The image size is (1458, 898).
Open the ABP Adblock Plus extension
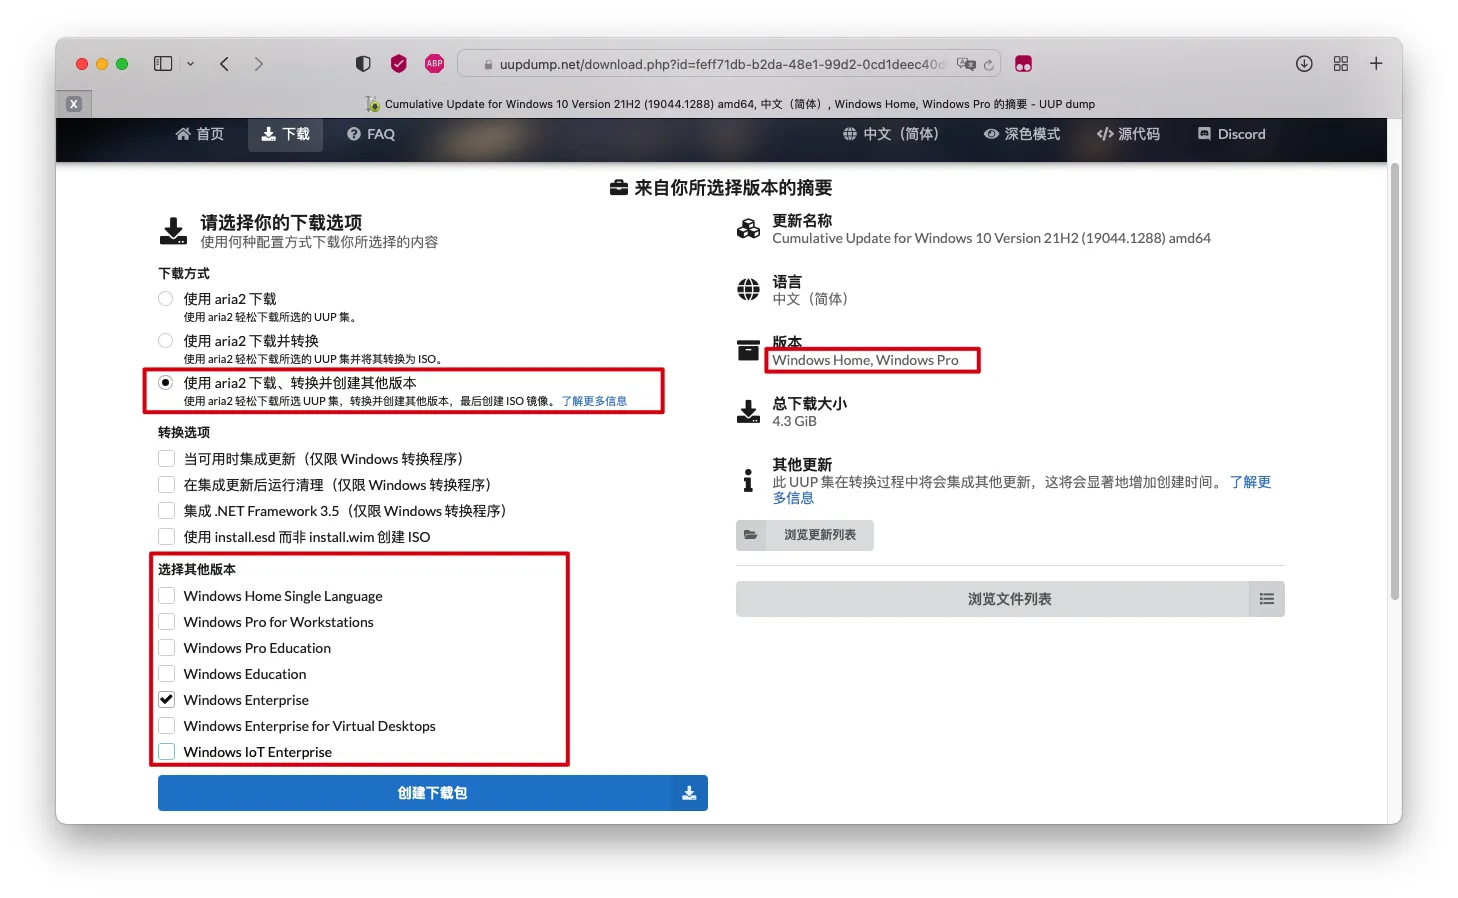coord(434,64)
